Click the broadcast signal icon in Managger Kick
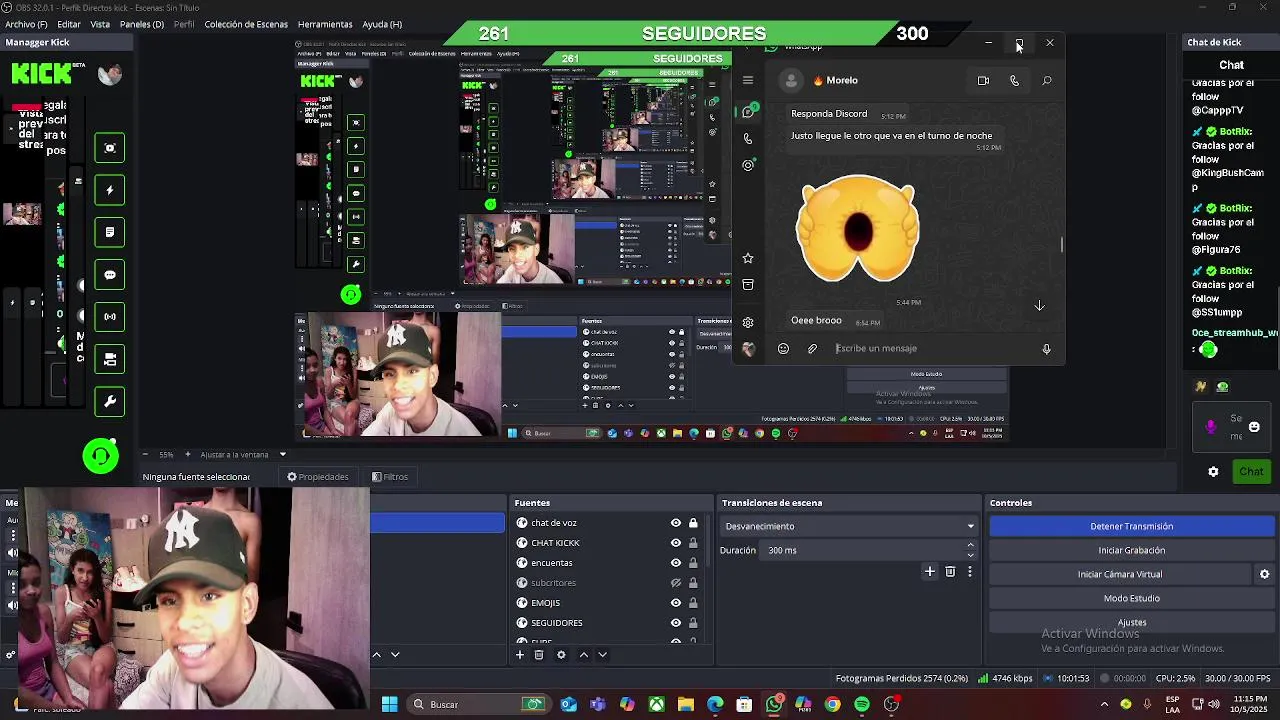Viewport: 1280px width, 720px height. tap(110, 317)
